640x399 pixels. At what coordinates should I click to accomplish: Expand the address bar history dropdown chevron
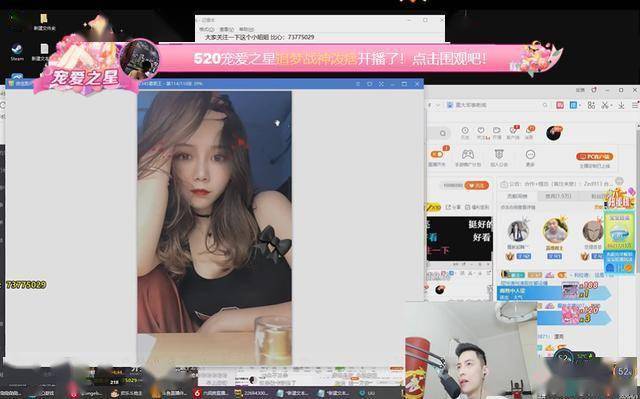point(438,105)
